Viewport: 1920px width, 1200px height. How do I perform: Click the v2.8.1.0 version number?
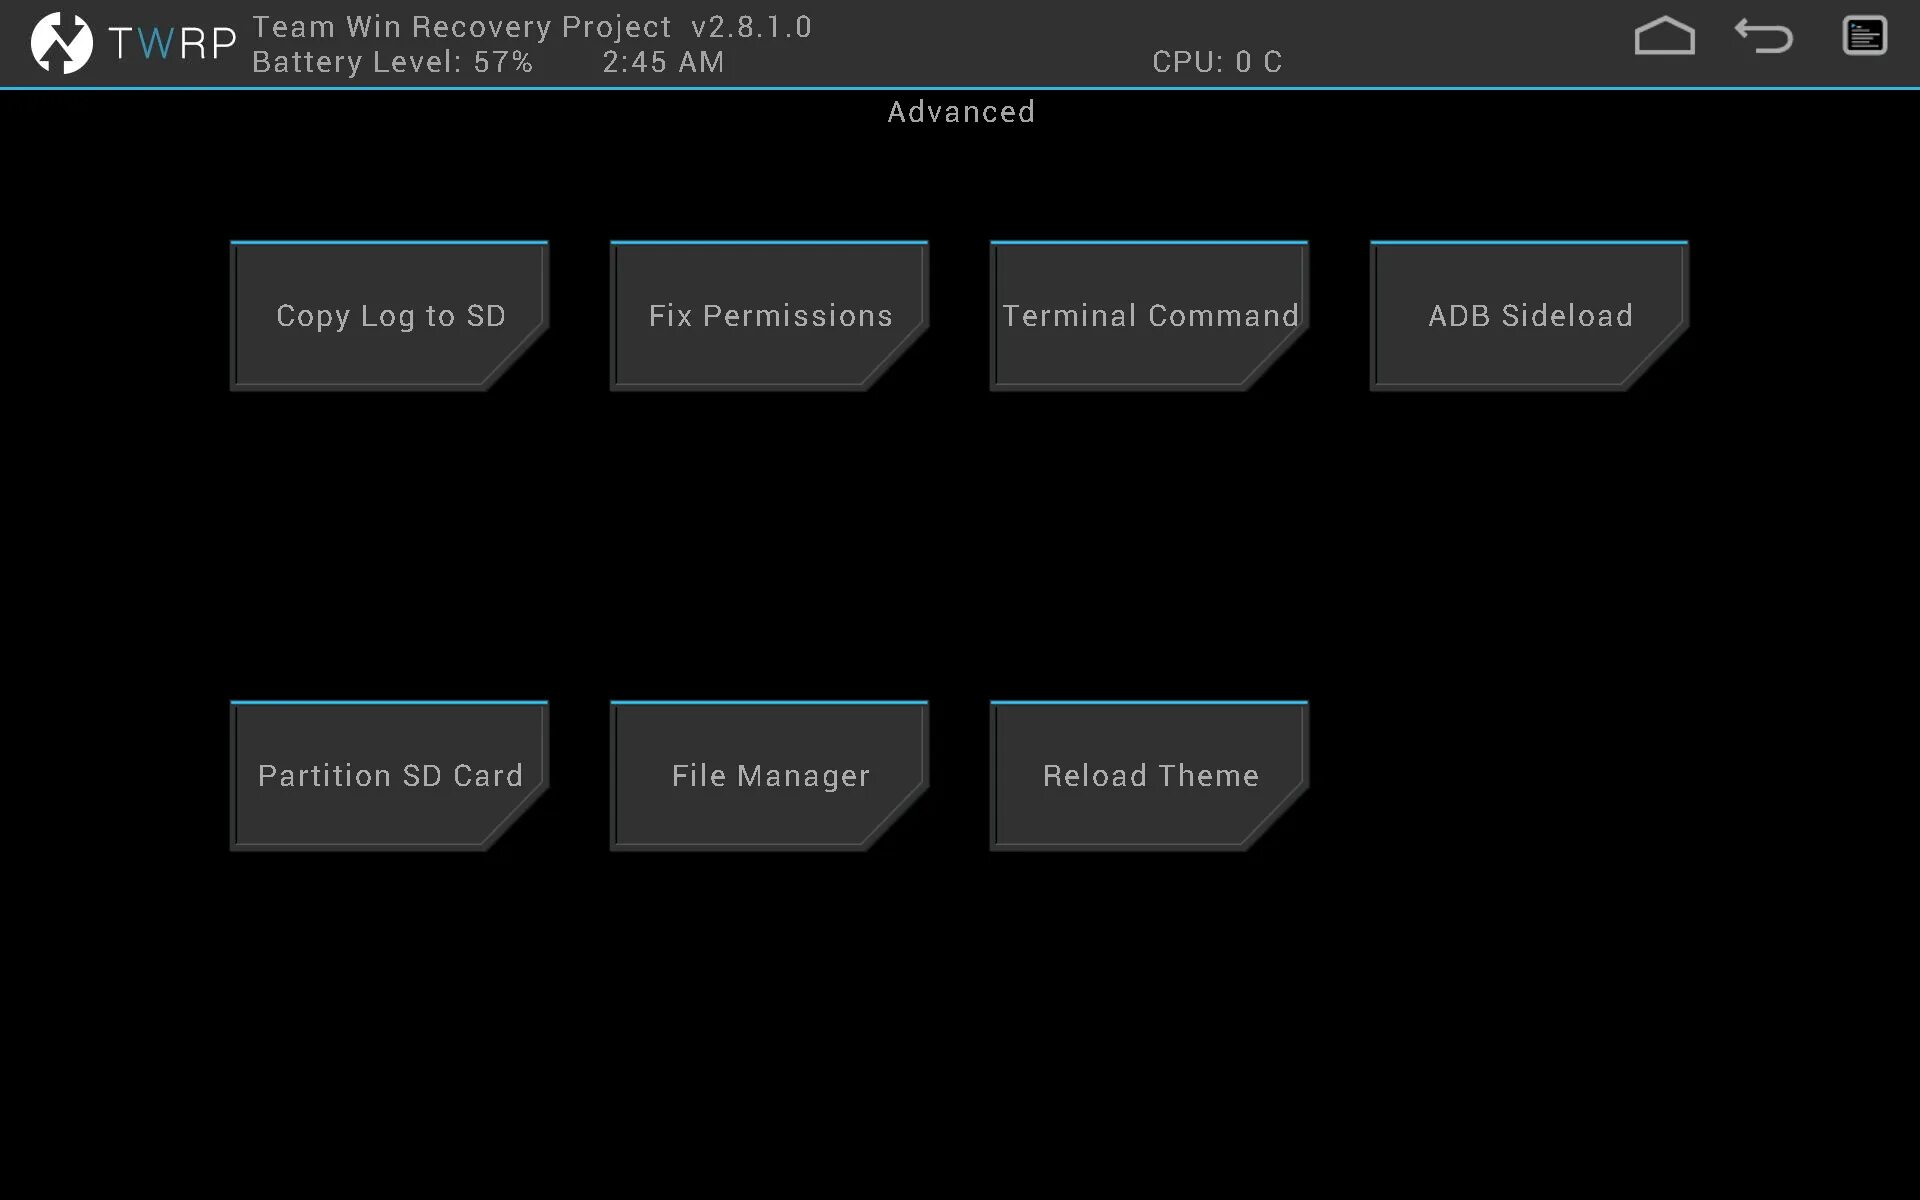pyautogui.click(x=751, y=27)
